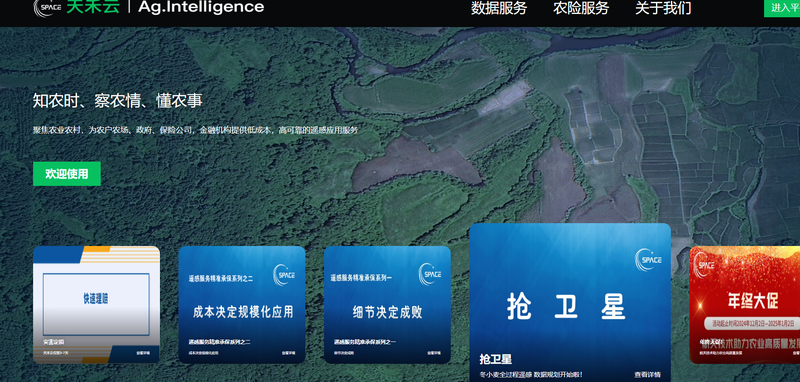This screenshot has width=800, height=382.
Task: Click 查看详情 on 细节决定成败 card
Action: point(434,352)
